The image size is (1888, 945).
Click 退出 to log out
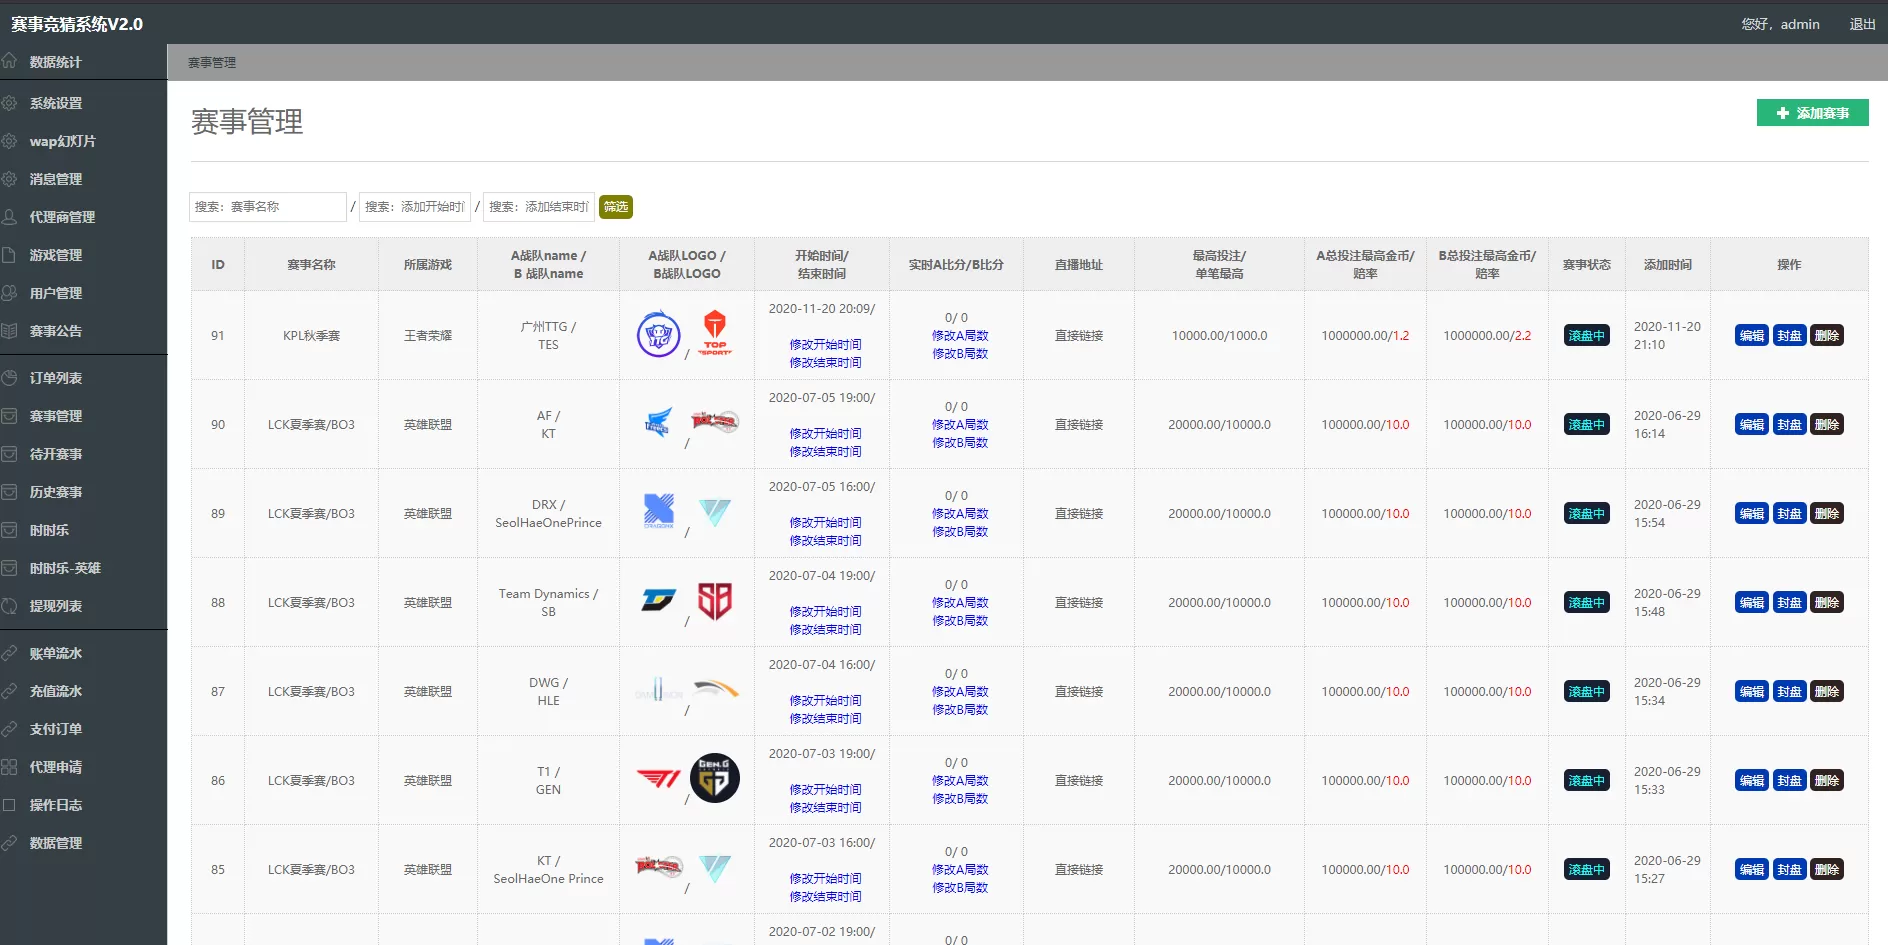1862,24
